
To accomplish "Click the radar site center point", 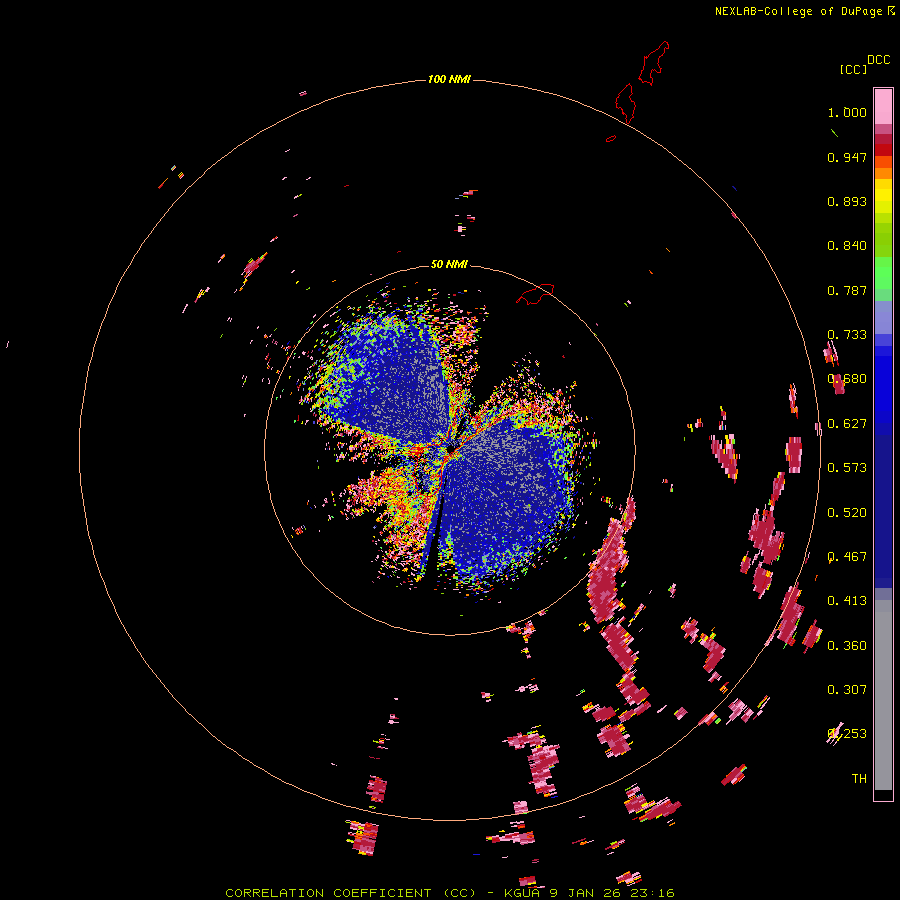I will pyautogui.click(x=450, y=450).
